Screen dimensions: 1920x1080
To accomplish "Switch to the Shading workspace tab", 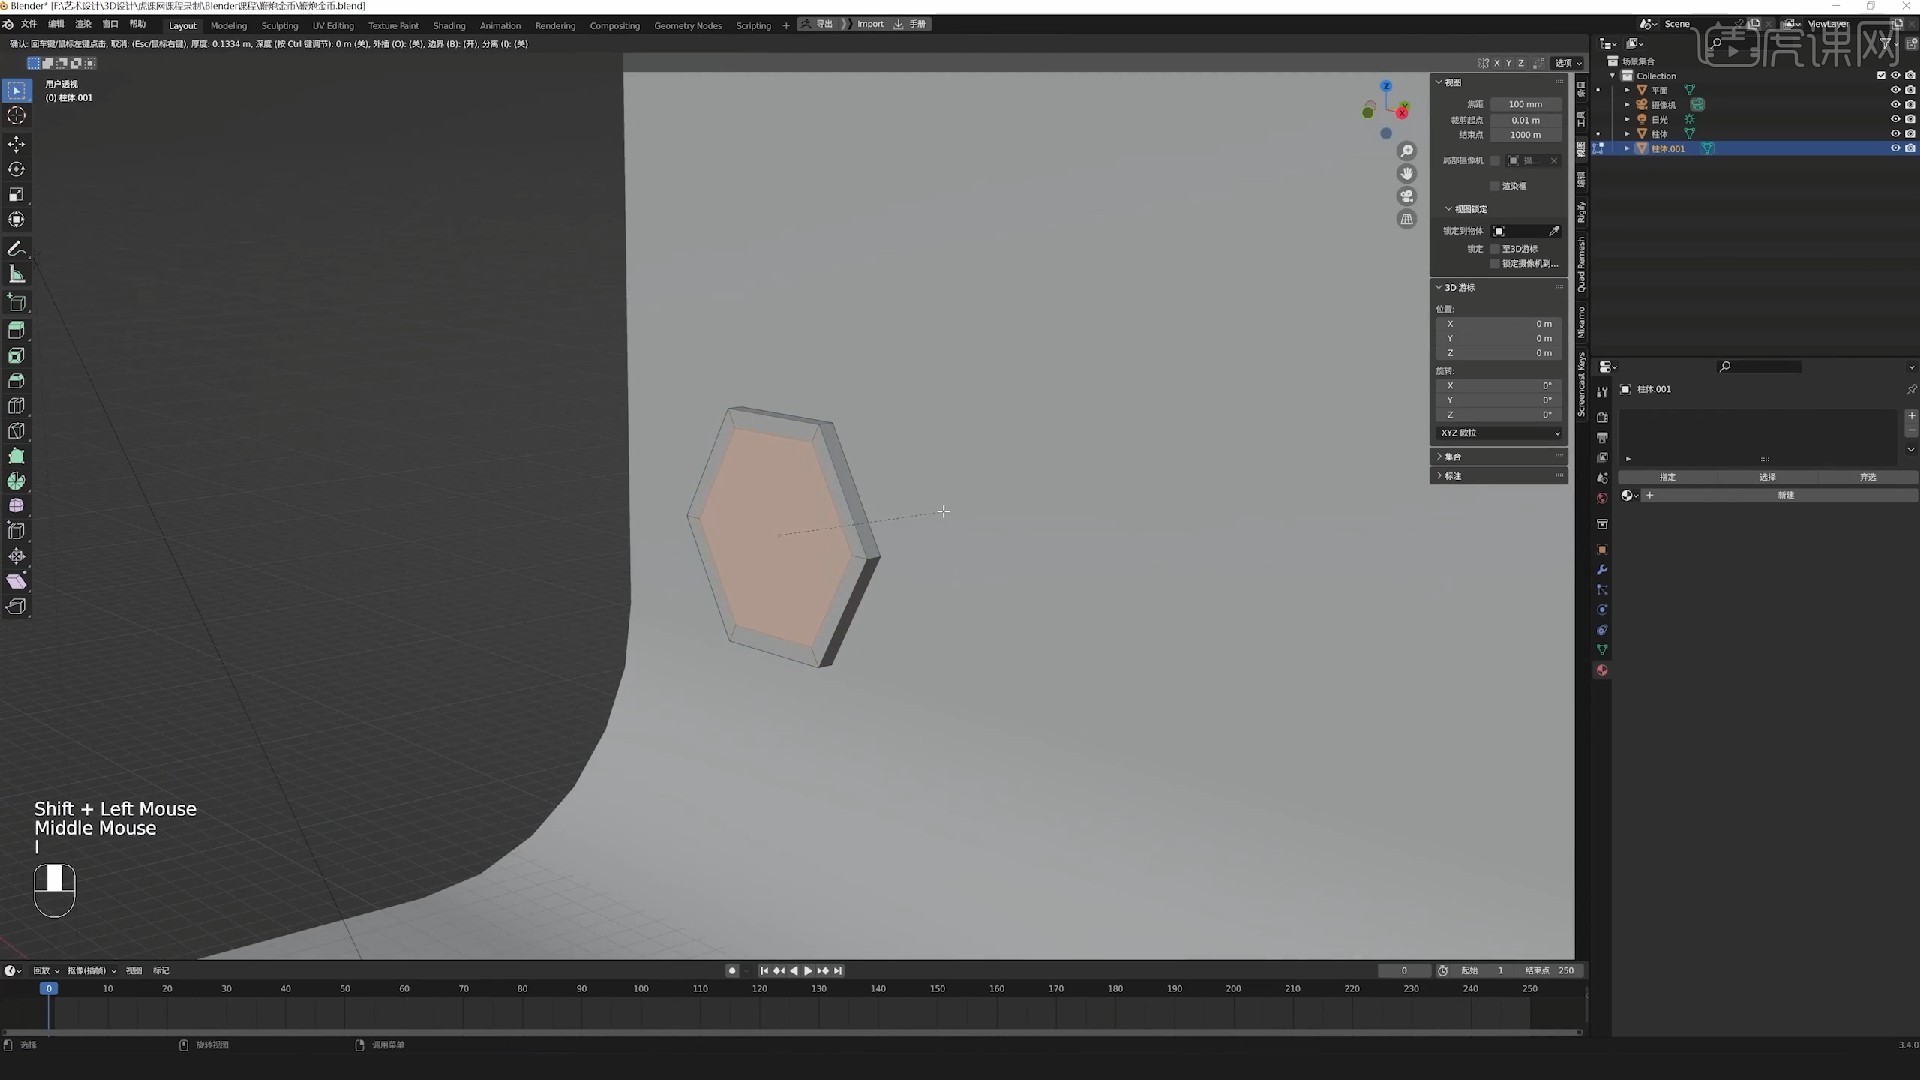I will (449, 25).
